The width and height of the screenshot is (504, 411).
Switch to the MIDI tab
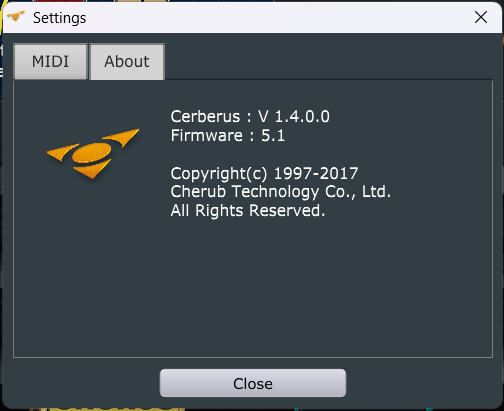point(51,62)
